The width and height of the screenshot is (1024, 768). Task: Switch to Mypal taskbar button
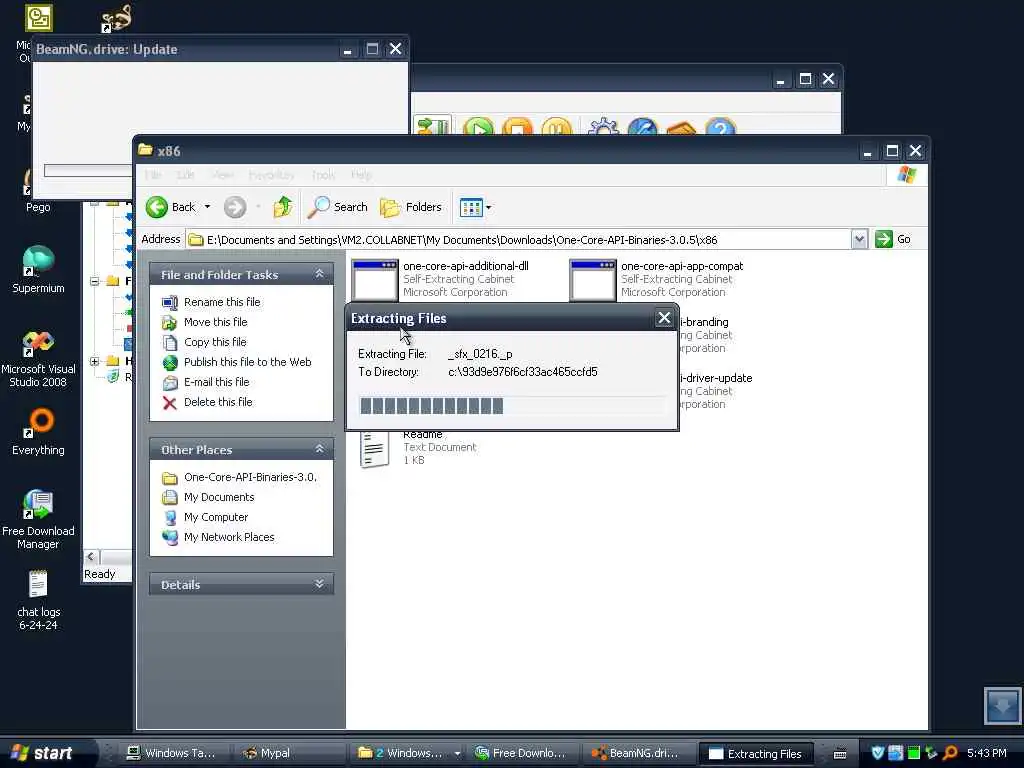tap(287, 753)
